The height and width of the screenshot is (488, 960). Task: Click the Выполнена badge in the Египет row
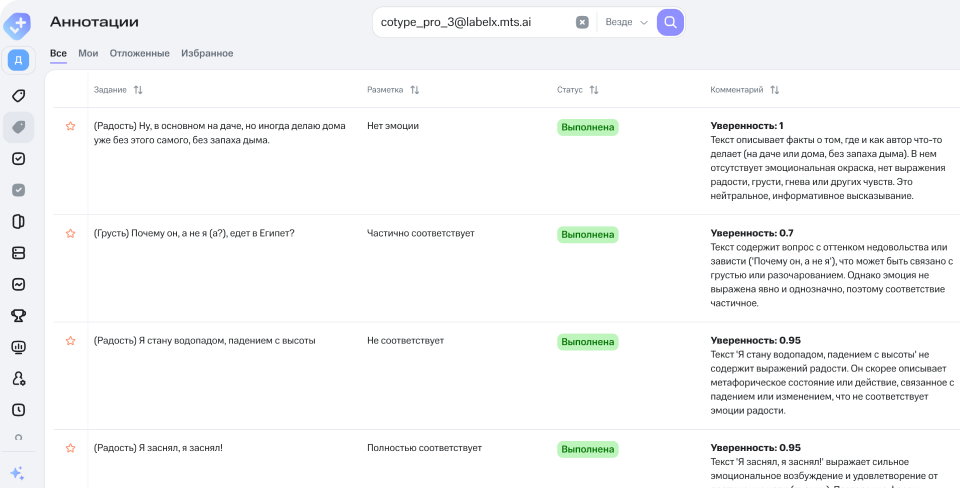point(588,235)
